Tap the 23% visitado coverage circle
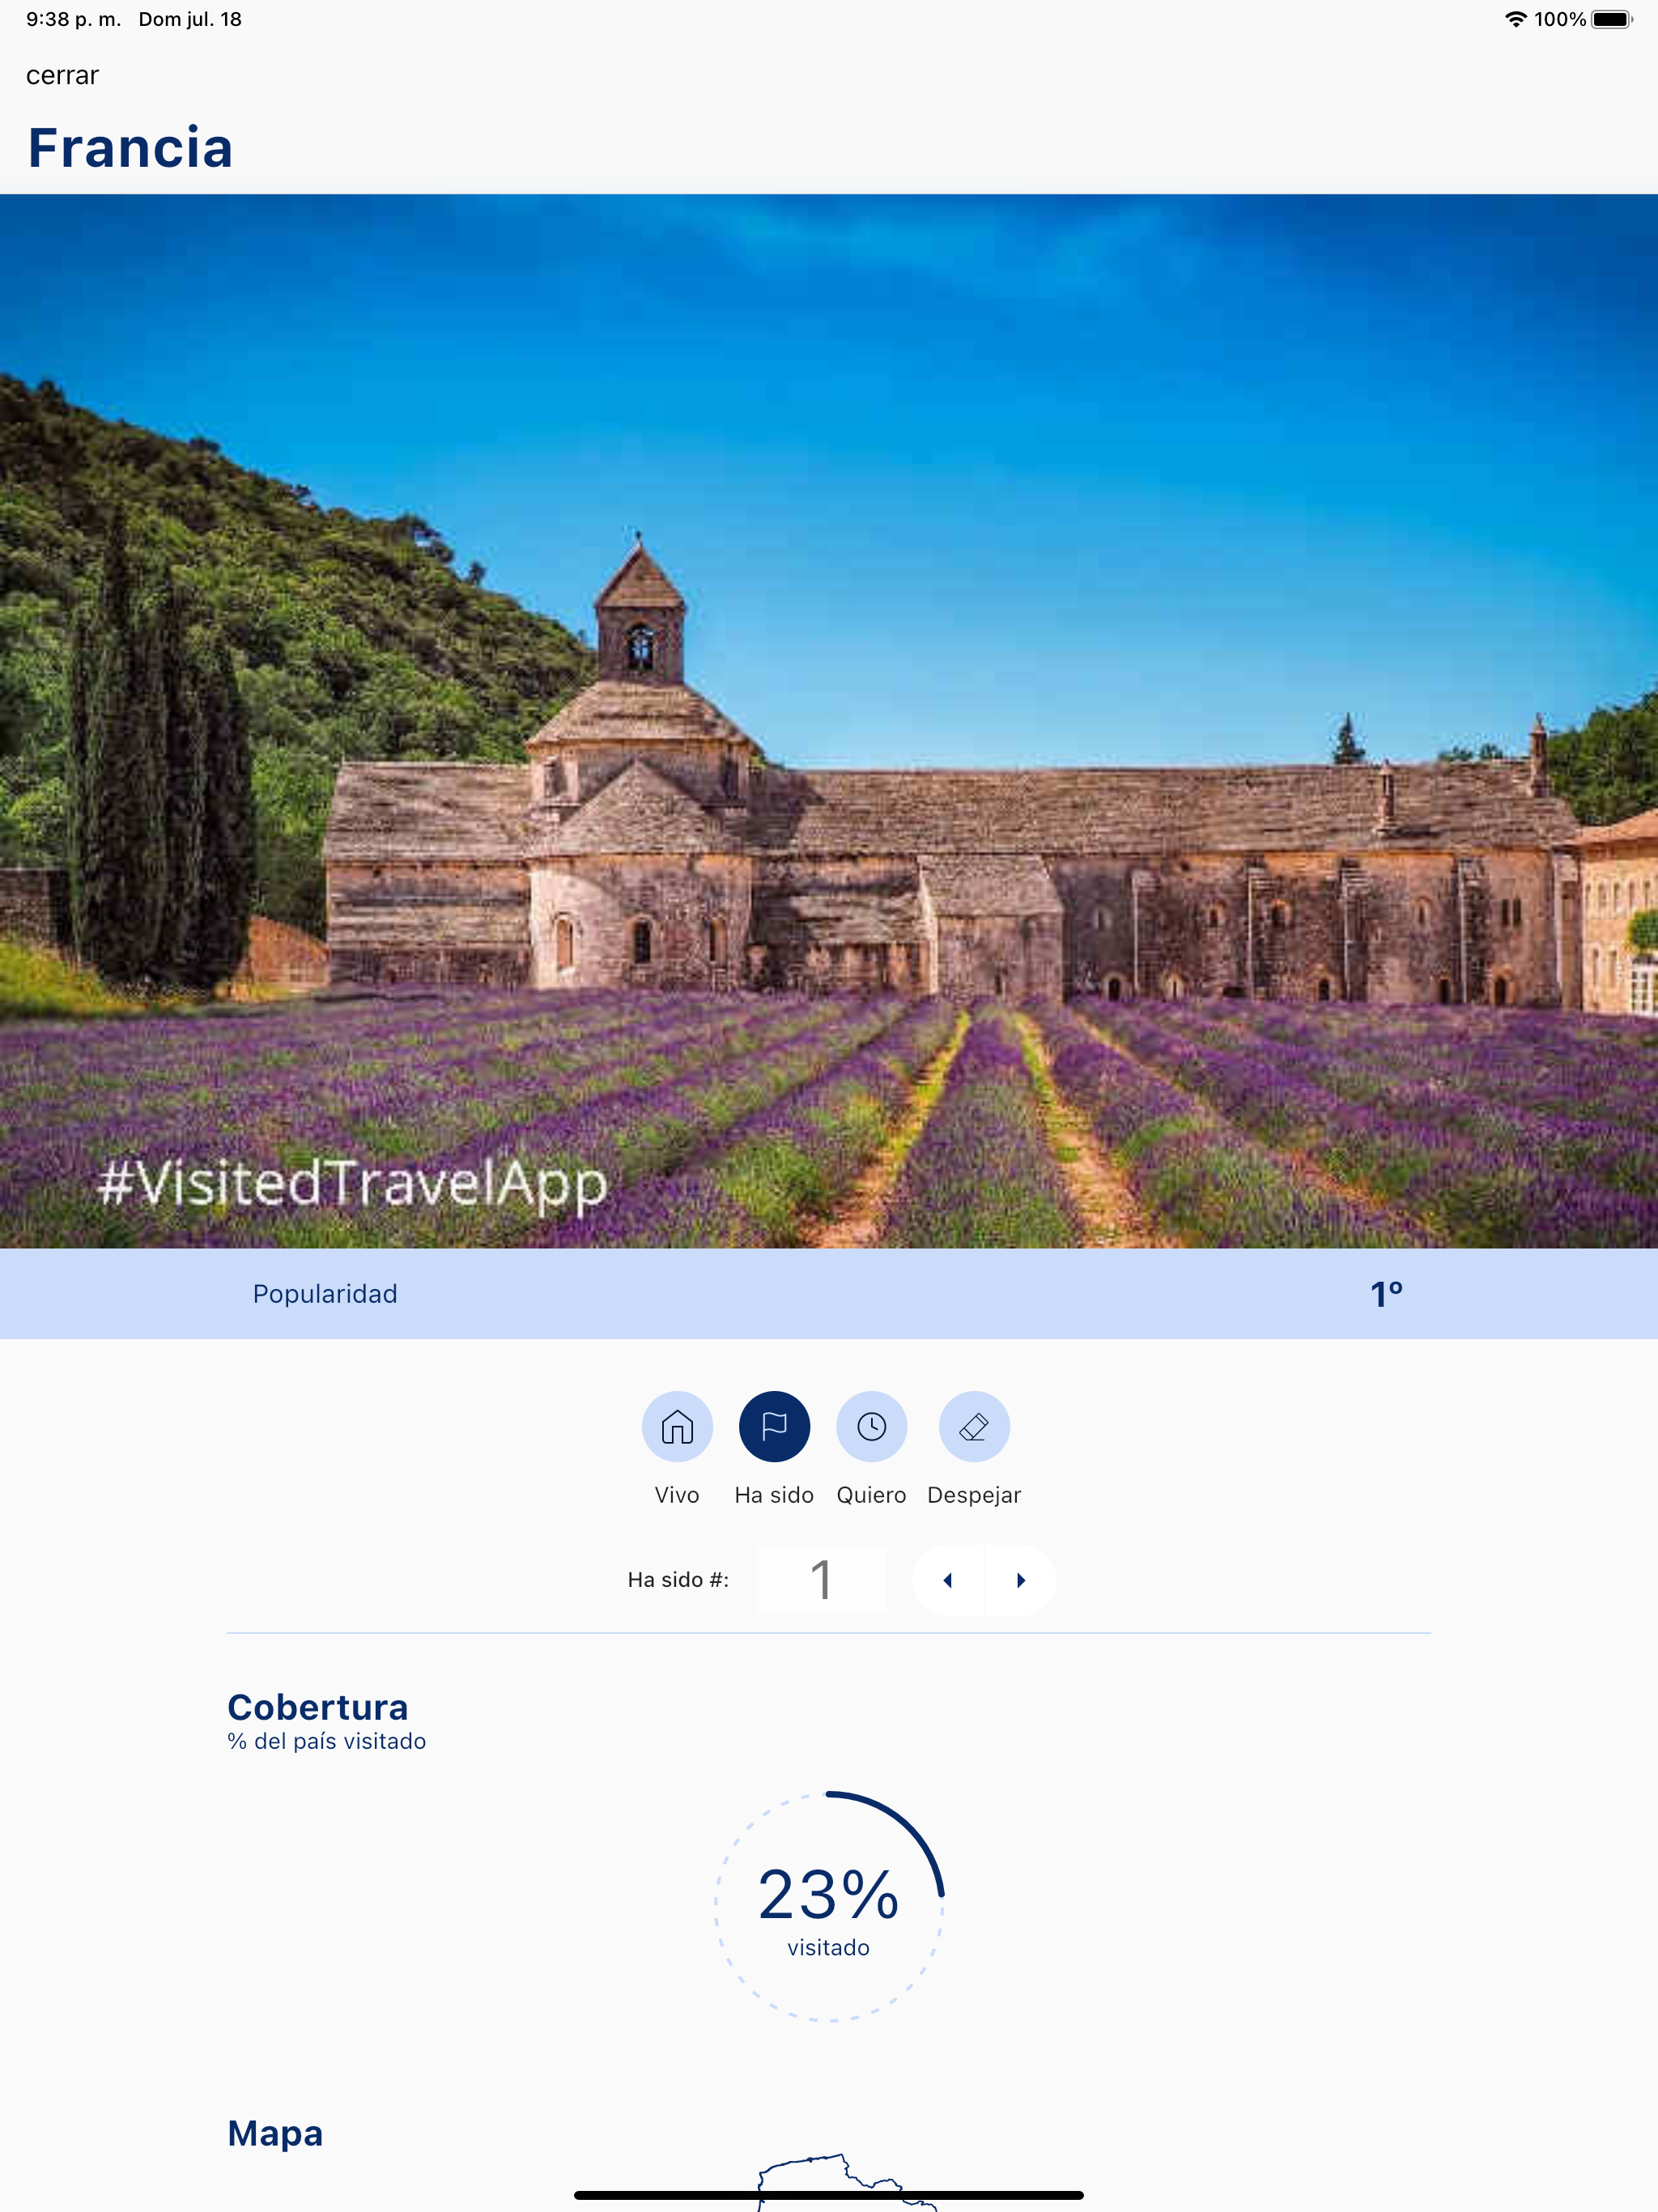Screen dimensions: 1658x2212 click(x=829, y=1906)
